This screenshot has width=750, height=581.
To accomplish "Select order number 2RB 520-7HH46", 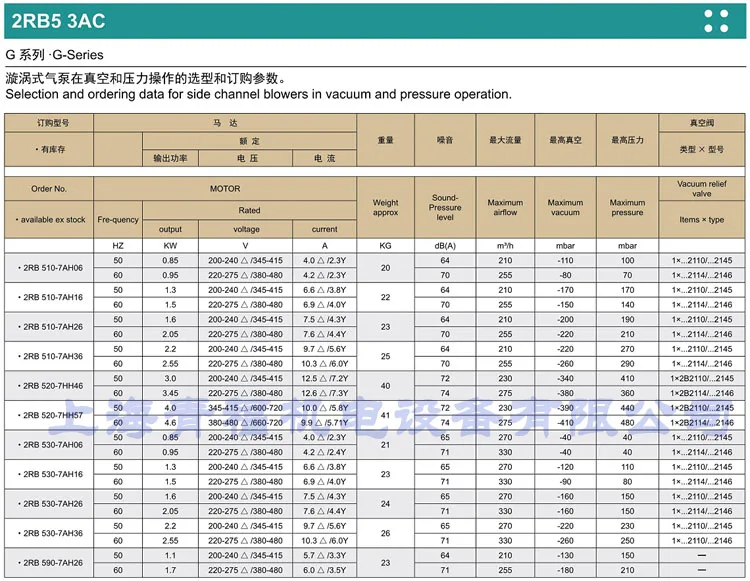I will (x=50, y=385).
